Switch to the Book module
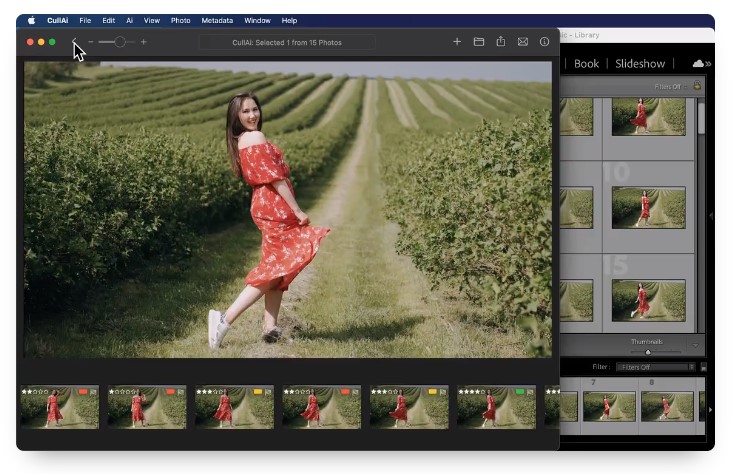The image size is (742, 474). coord(586,64)
